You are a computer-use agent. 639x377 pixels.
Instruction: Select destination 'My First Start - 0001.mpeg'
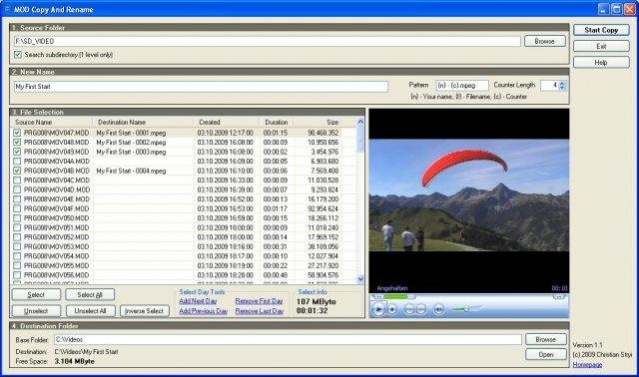pyautogui.click(x=131, y=133)
